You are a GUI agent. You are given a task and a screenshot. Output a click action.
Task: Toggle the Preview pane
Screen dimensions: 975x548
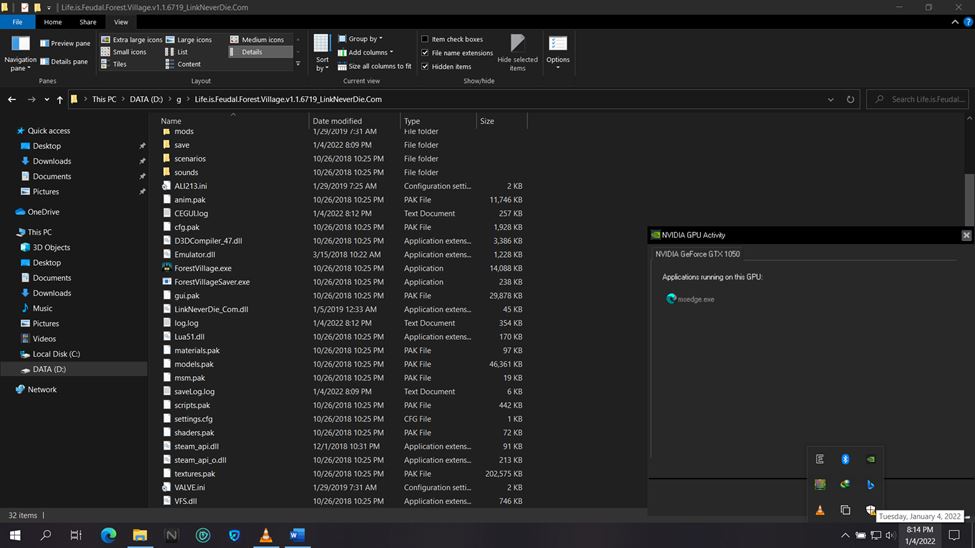(65, 44)
